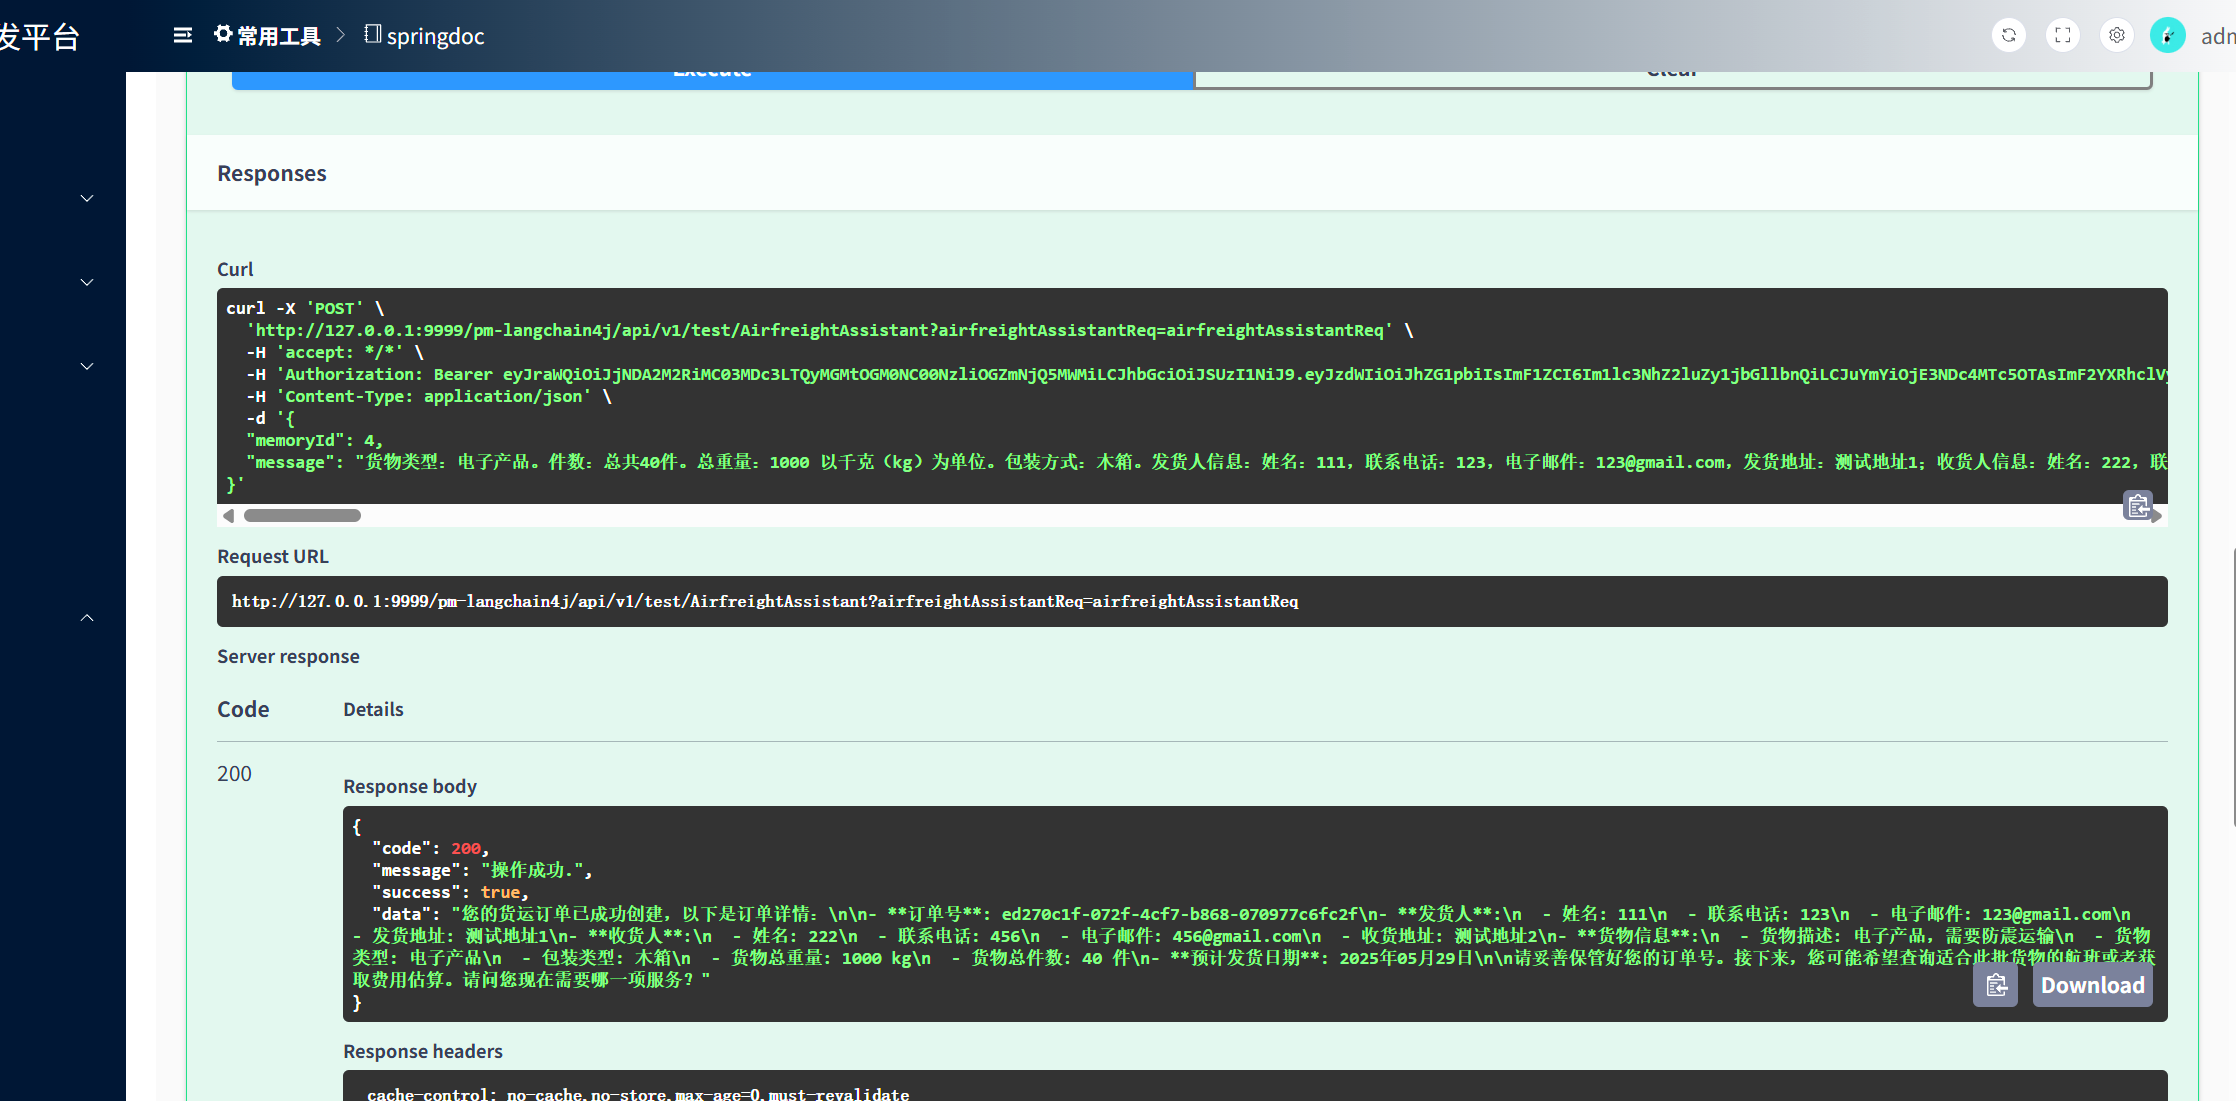This screenshot has height=1101, width=2236.
Task: Collapse the expanded sidebar menu with up chevron
Action: click(x=87, y=618)
